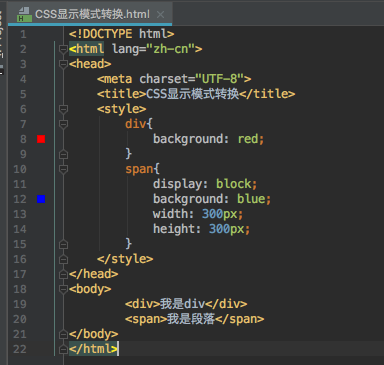
Task: Click the </head> closing tag
Action: [x=94, y=274]
